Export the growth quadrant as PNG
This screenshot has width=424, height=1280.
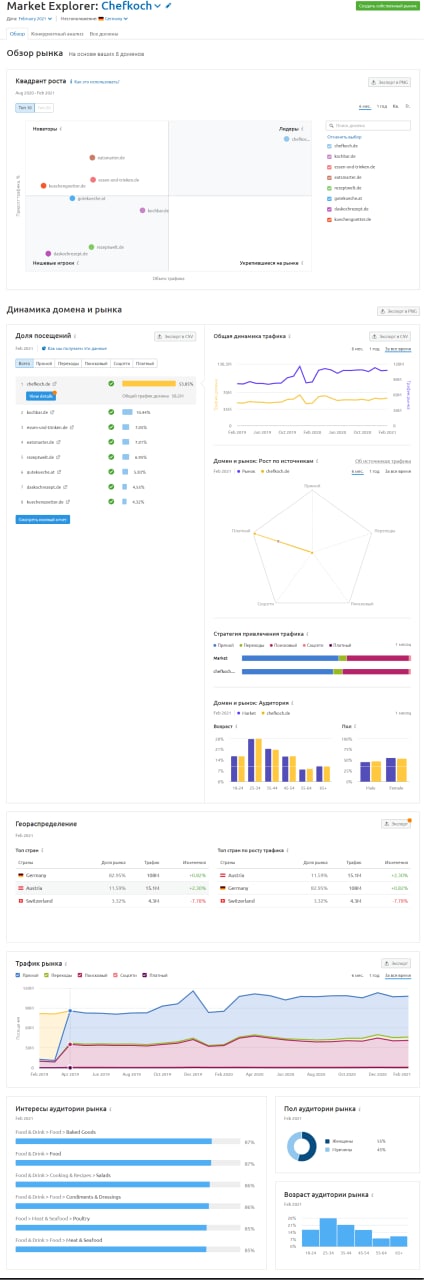(389, 82)
